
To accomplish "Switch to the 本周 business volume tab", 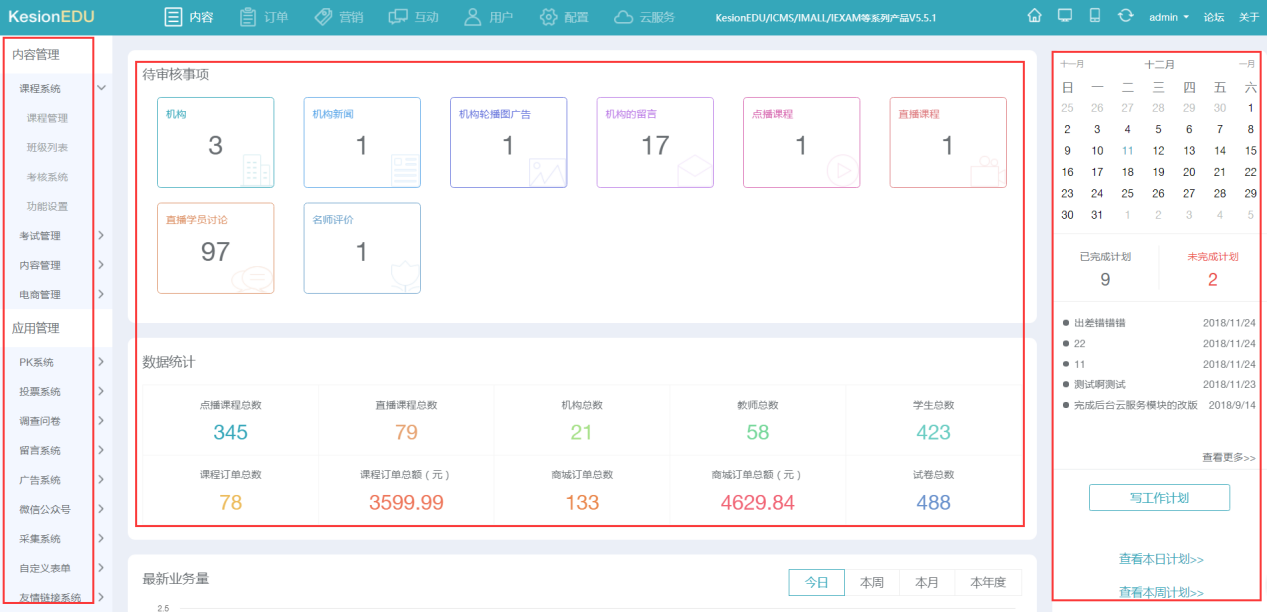I will pyautogui.click(x=871, y=582).
